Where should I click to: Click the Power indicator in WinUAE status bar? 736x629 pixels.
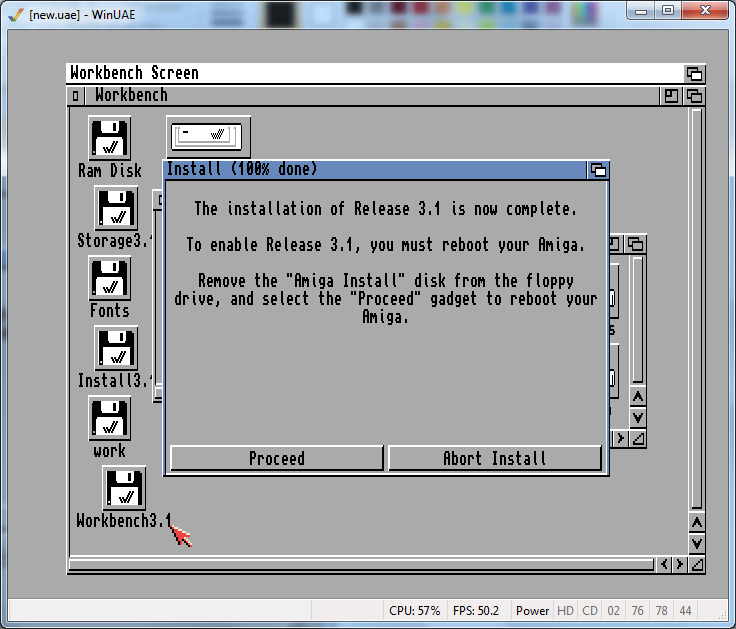(x=532, y=611)
